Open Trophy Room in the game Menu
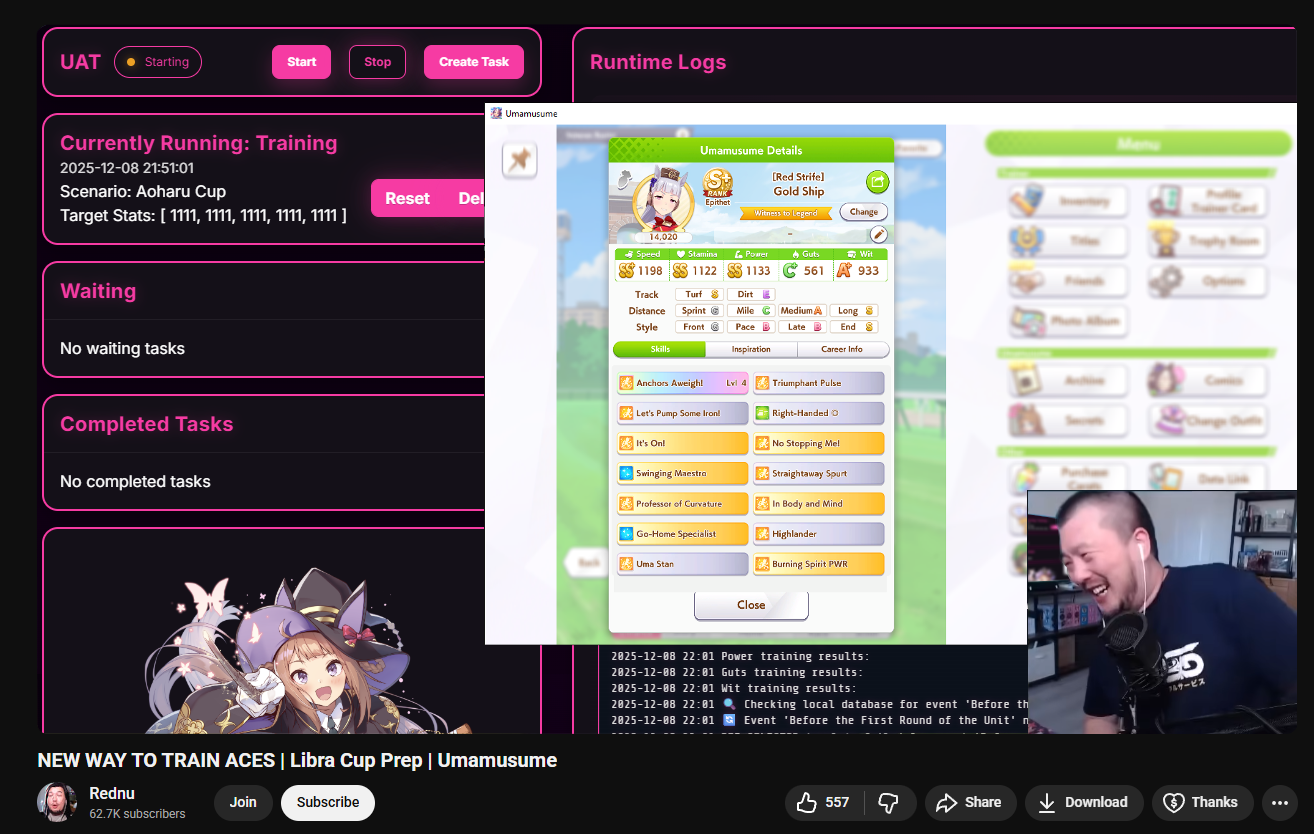 point(1207,241)
